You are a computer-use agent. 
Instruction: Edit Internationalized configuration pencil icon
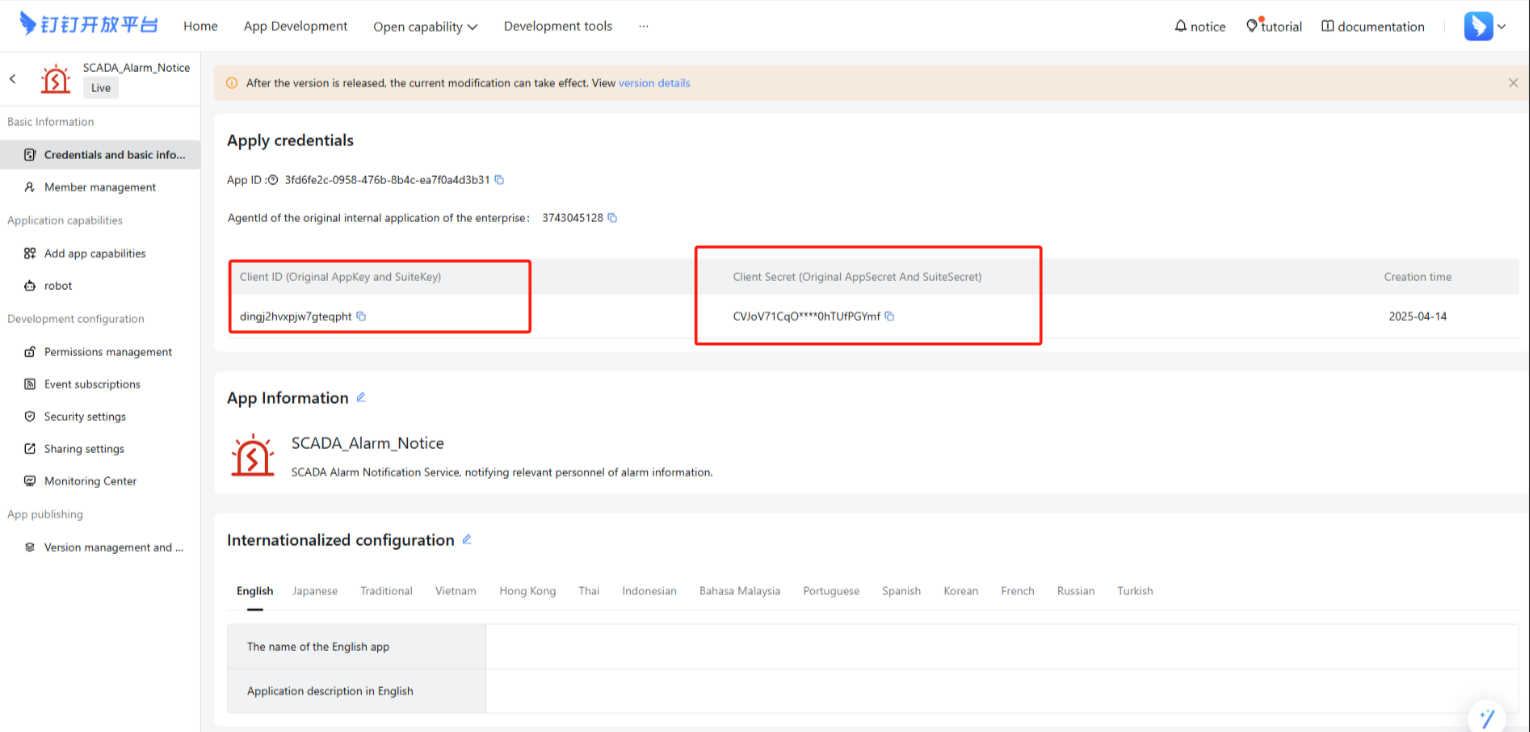(466, 539)
